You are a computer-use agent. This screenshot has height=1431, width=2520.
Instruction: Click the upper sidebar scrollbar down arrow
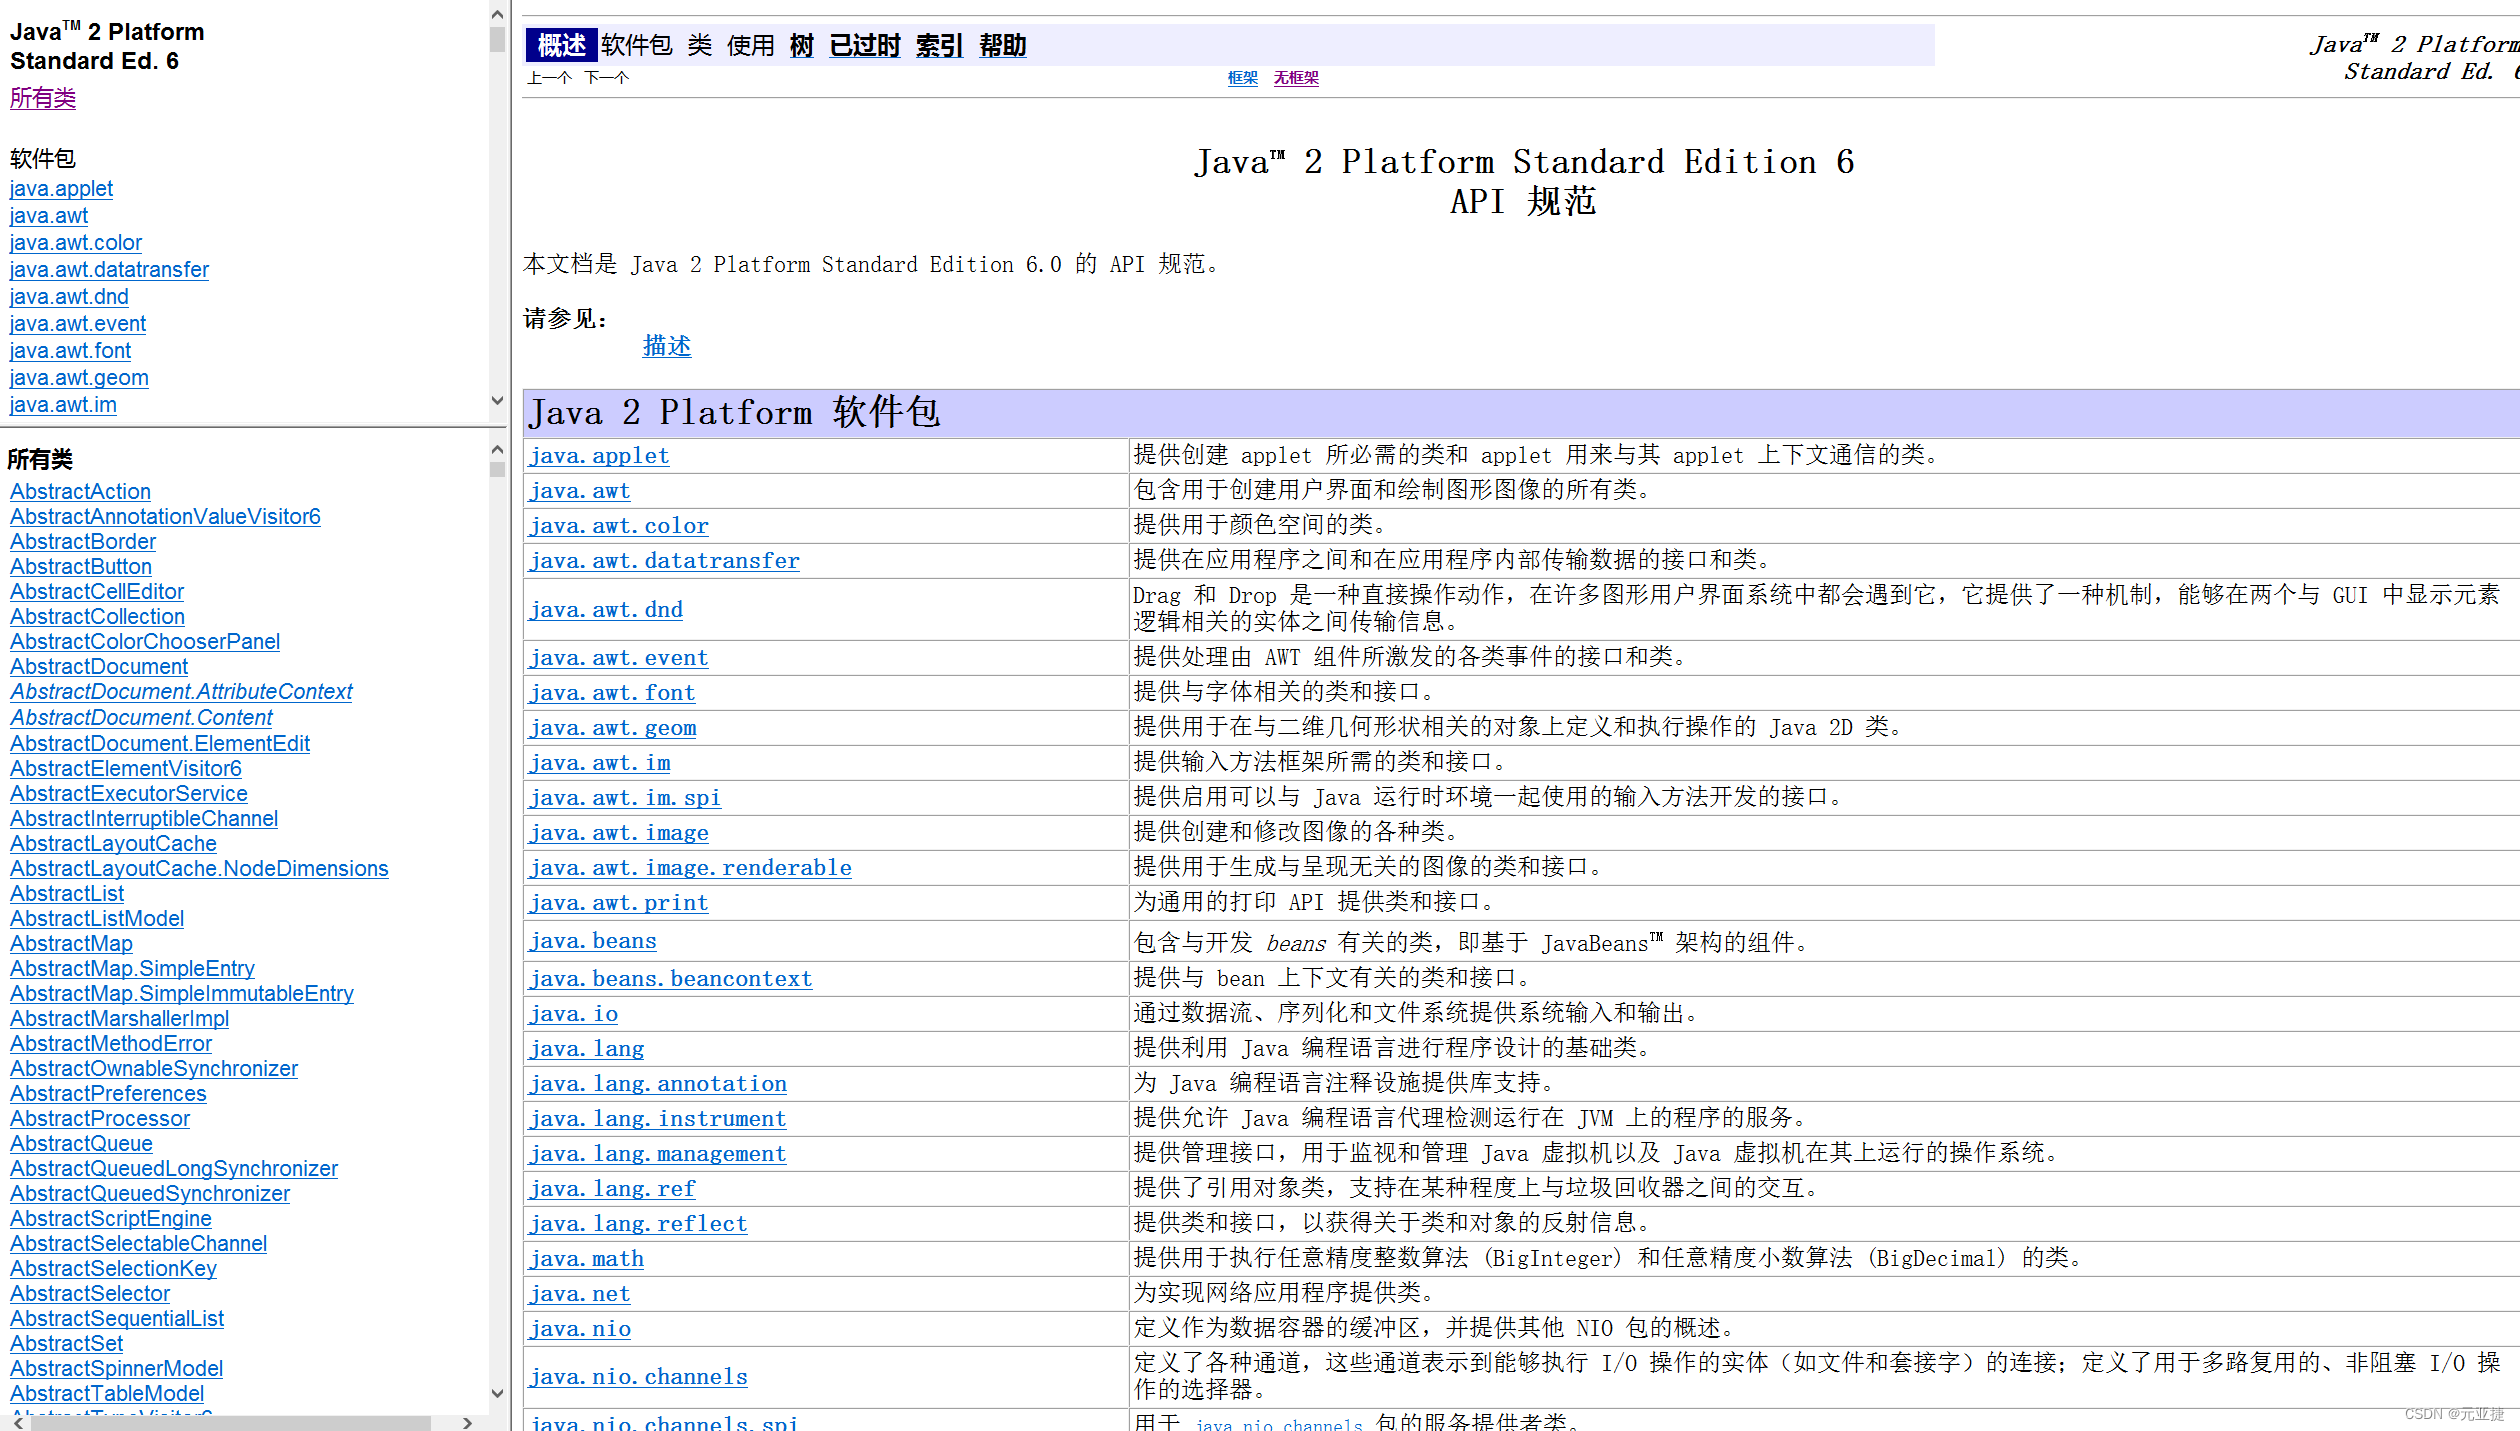click(x=497, y=400)
